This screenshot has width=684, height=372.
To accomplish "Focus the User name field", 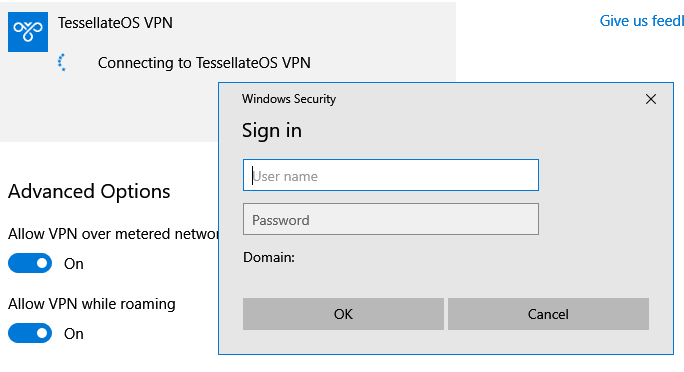I will pyautogui.click(x=391, y=175).
